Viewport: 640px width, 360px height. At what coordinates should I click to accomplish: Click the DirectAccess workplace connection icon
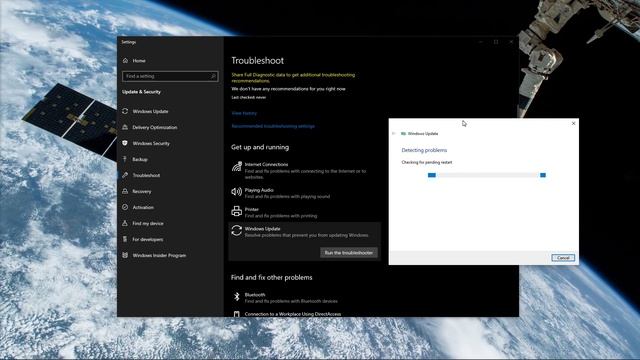(236, 314)
